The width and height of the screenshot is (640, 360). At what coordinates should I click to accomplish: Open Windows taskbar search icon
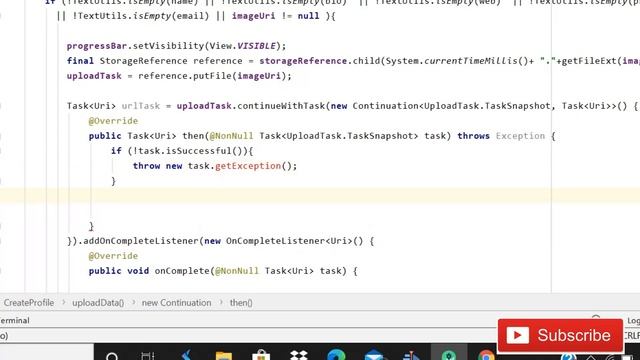coord(112,356)
